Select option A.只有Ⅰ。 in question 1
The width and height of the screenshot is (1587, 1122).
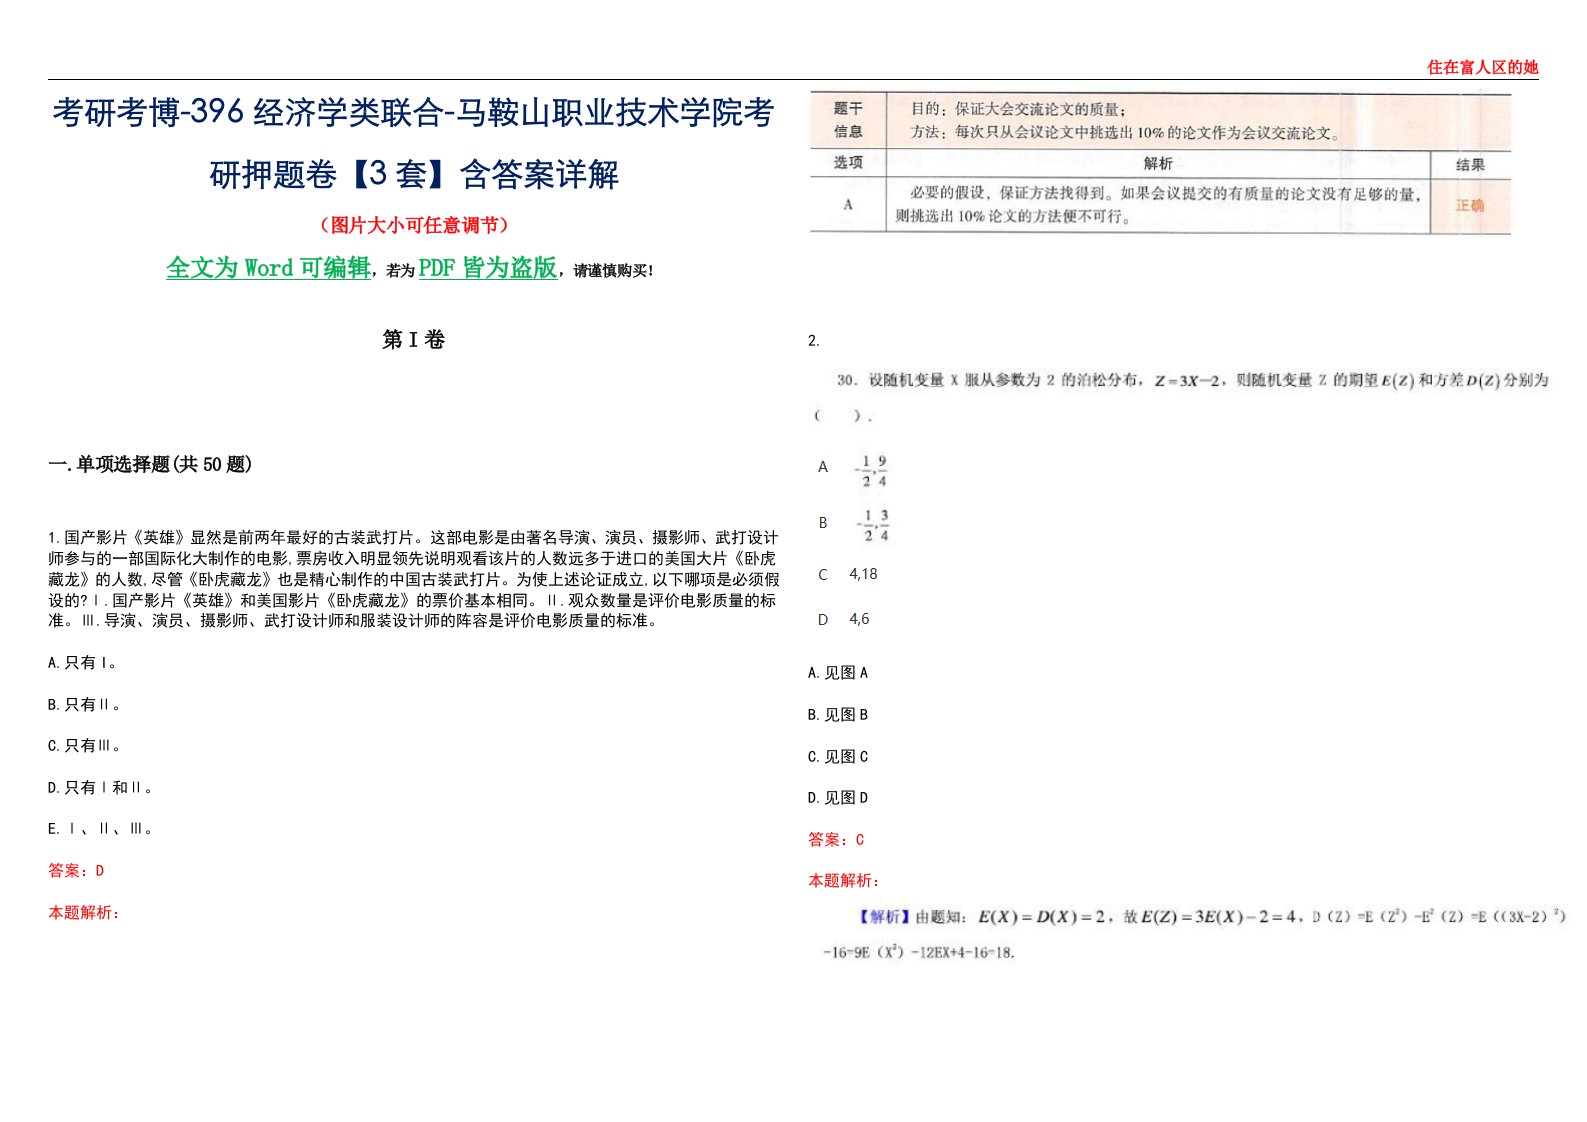point(84,663)
